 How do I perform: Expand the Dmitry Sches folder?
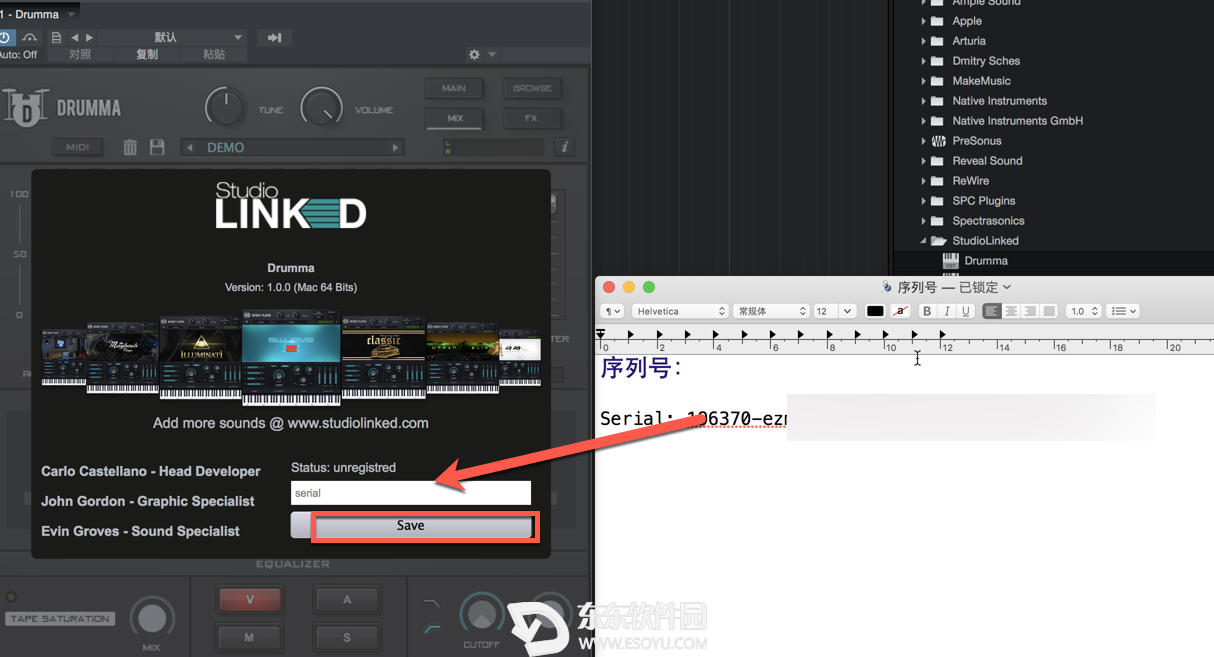click(923, 61)
